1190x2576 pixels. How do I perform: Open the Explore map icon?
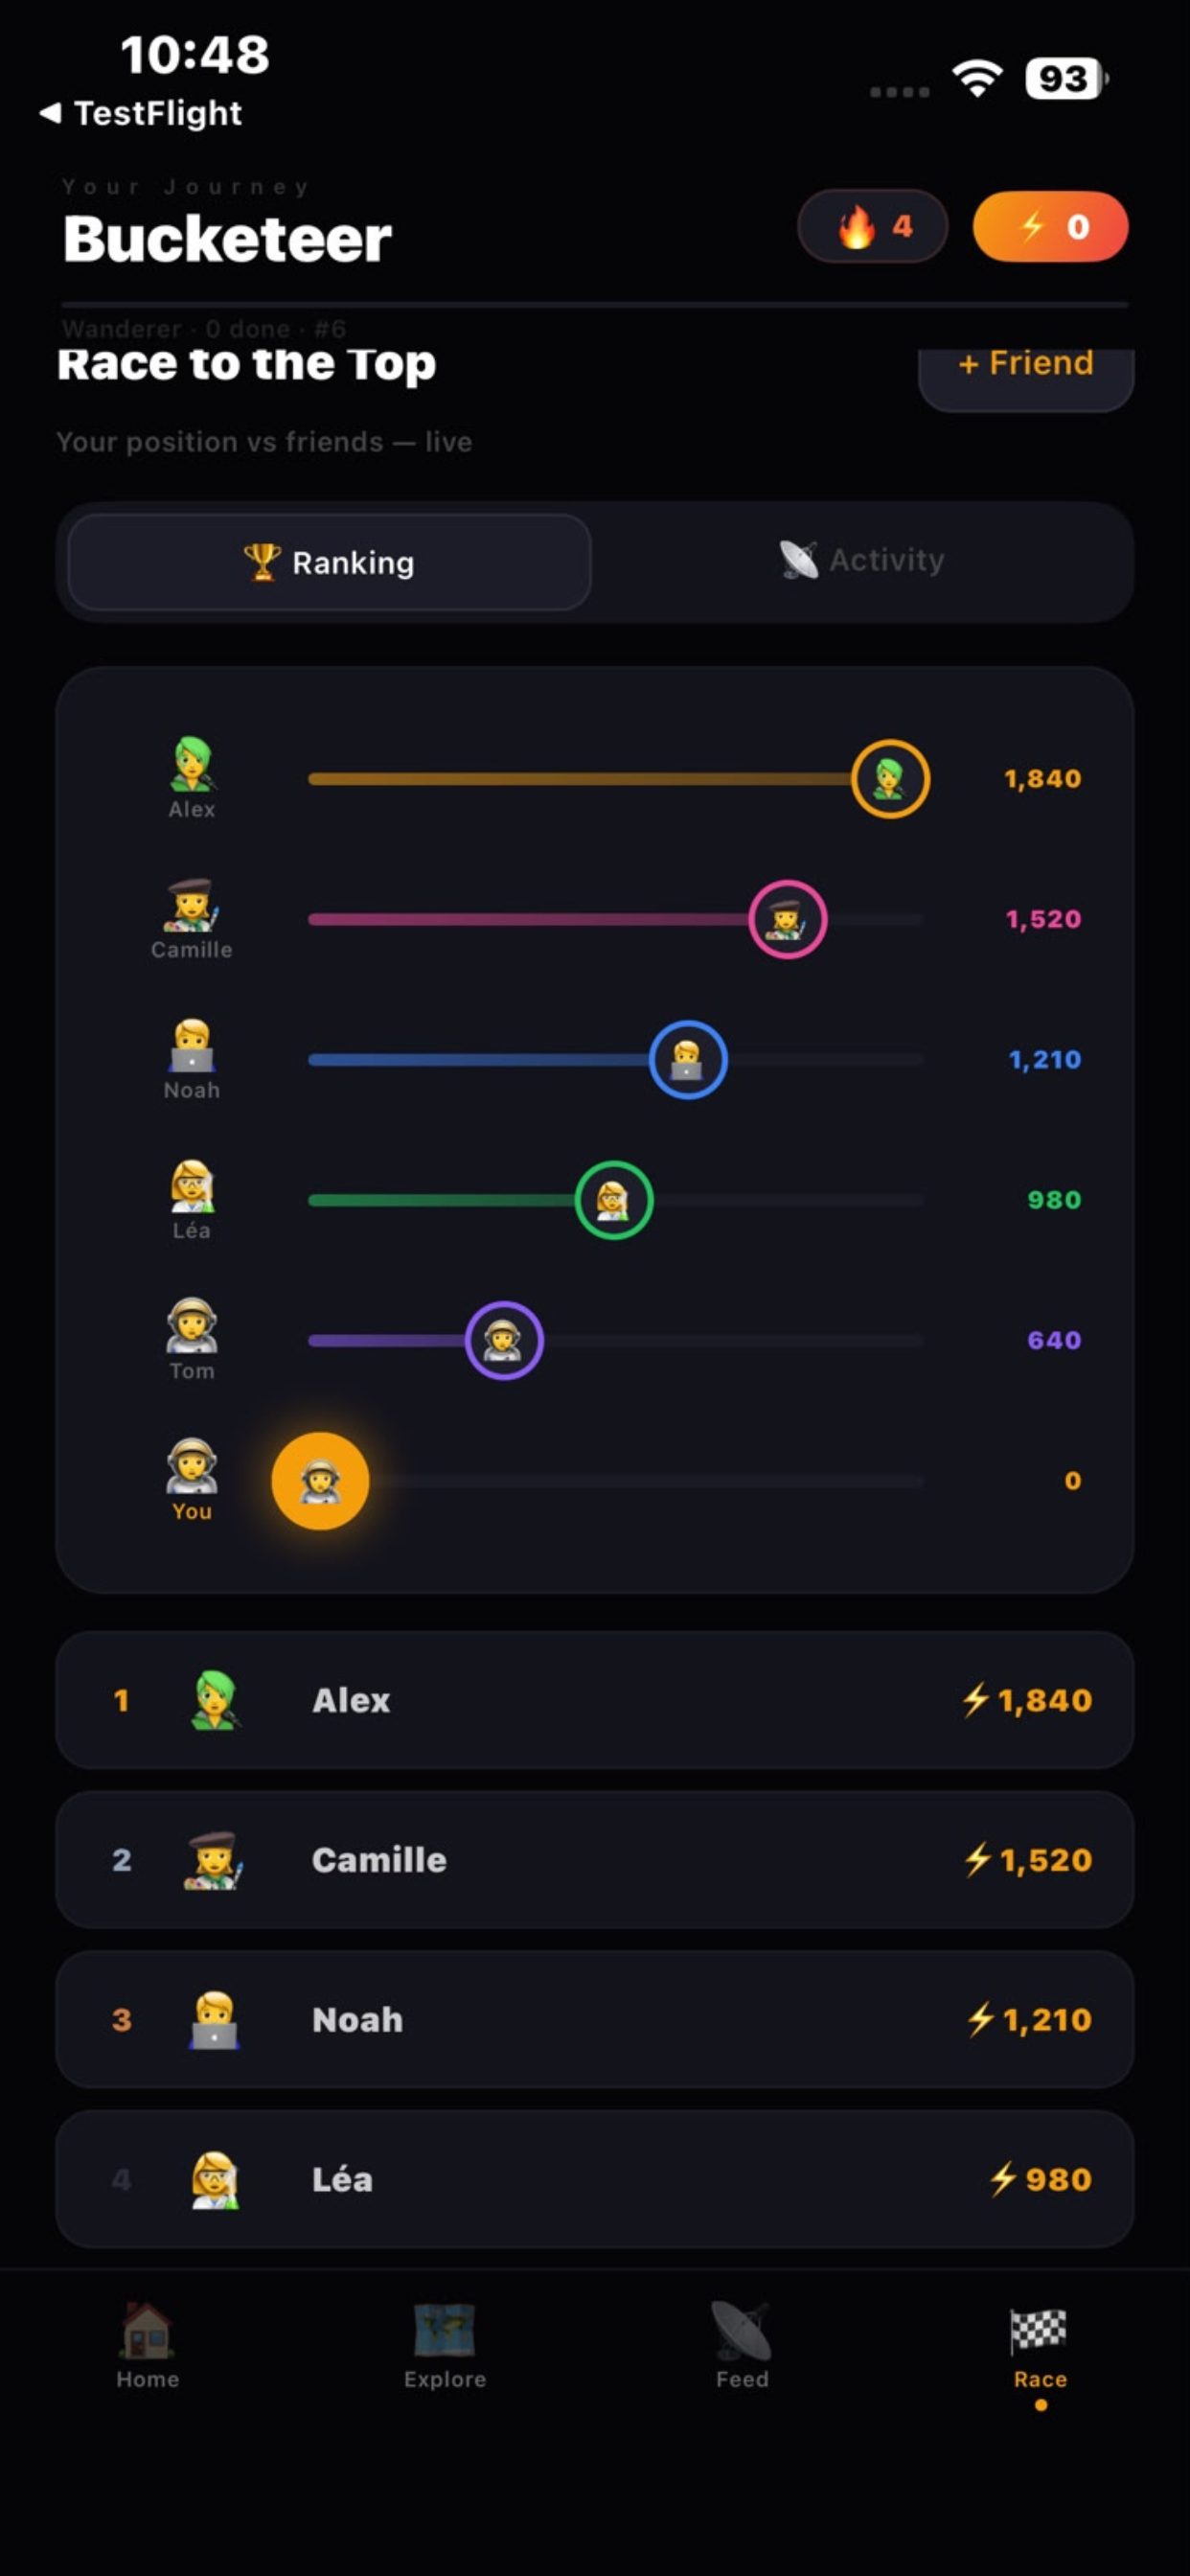(x=445, y=2329)
